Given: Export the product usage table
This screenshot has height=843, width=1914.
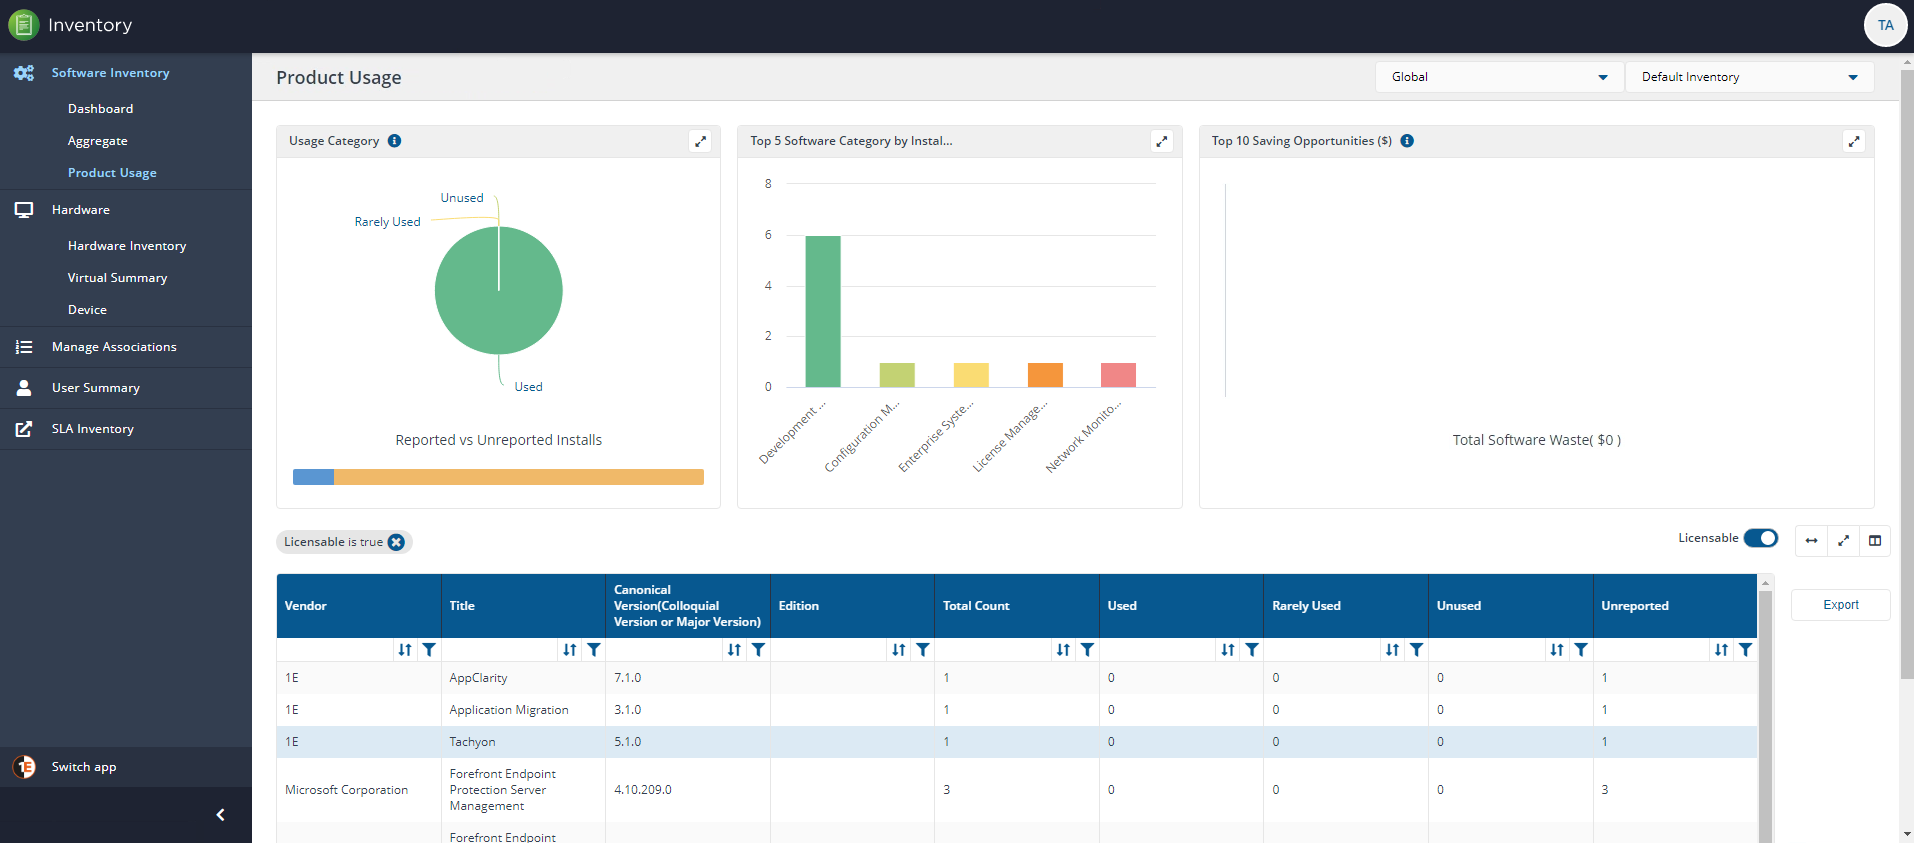Looking at the screenshot, I should tap(1841, 605).
